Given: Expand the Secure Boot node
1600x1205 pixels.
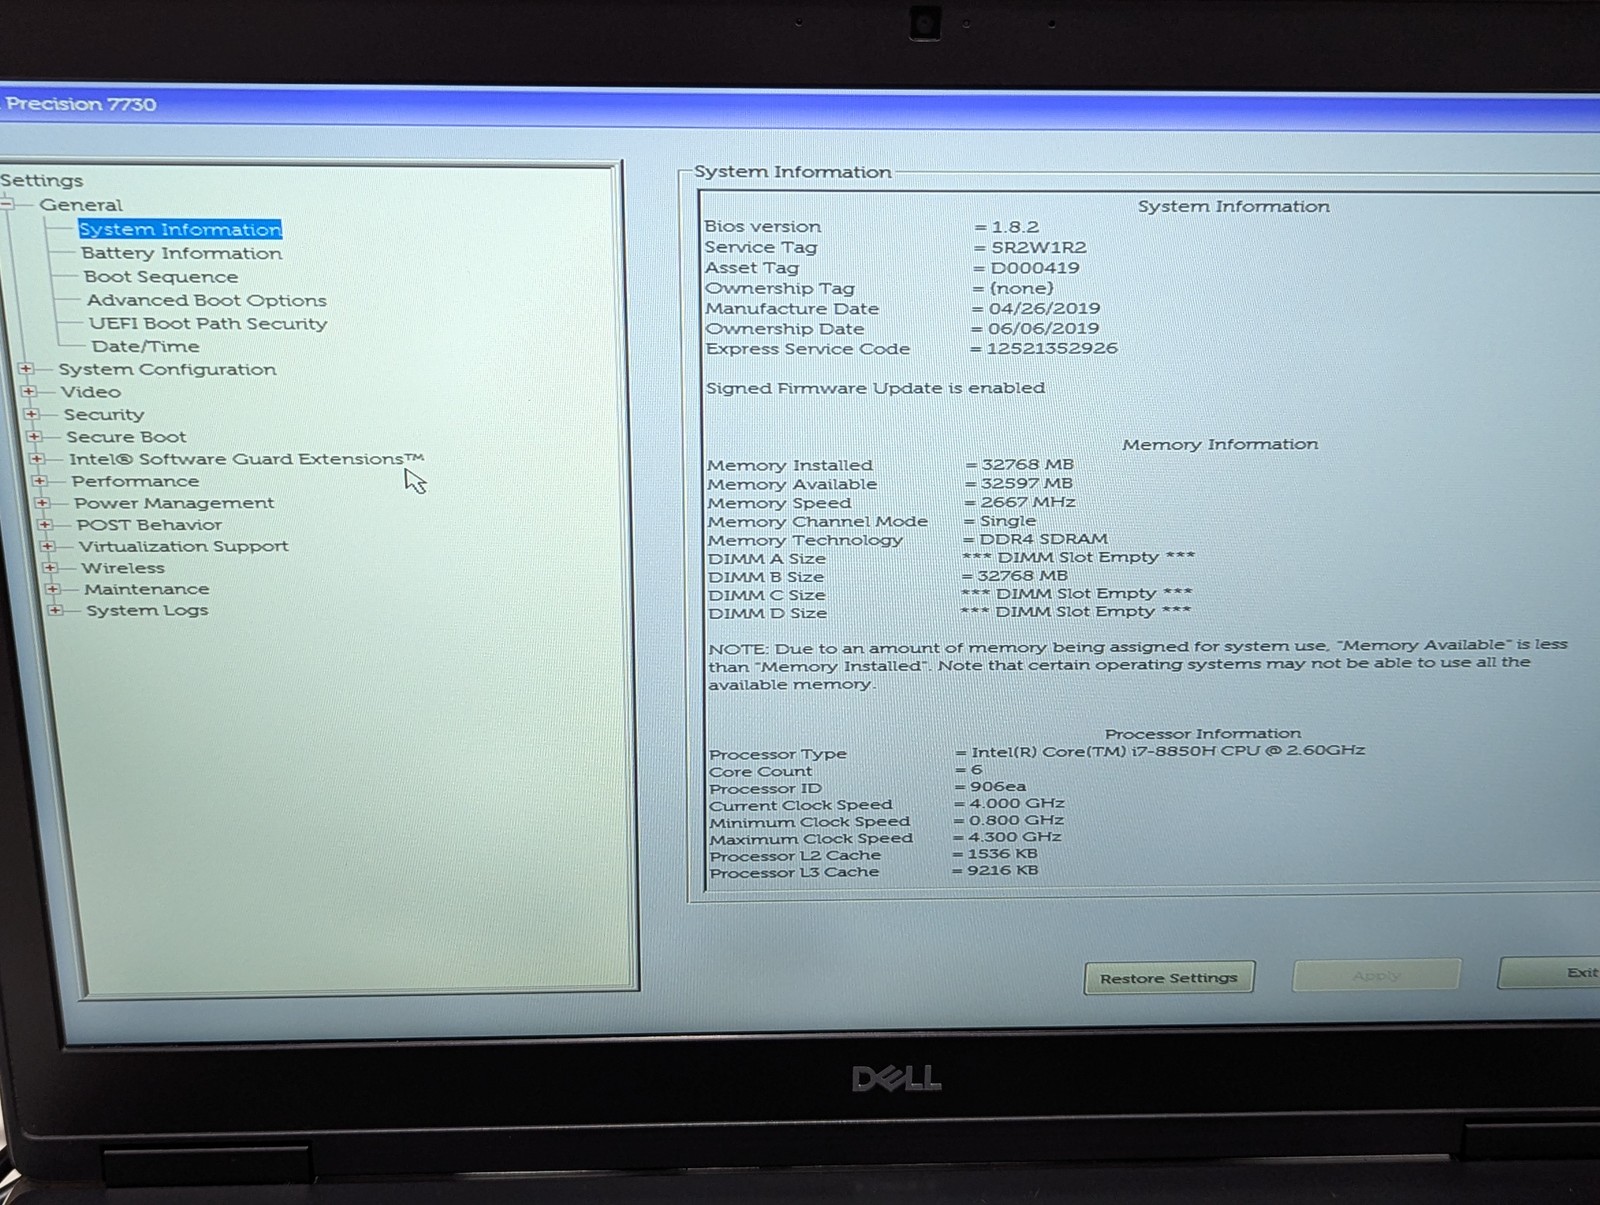Looking at the screenshot, I should click(x=34, y=437).
